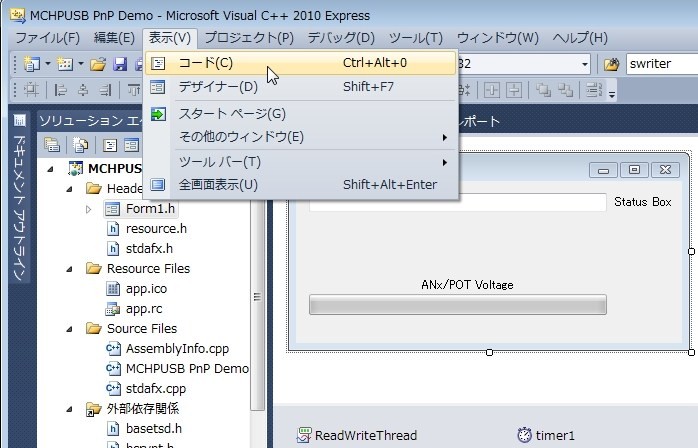The width and height of the screenshot is (698, 448).
Task: Choose デザイナー(D) in the menu
Action: point(301,86)
